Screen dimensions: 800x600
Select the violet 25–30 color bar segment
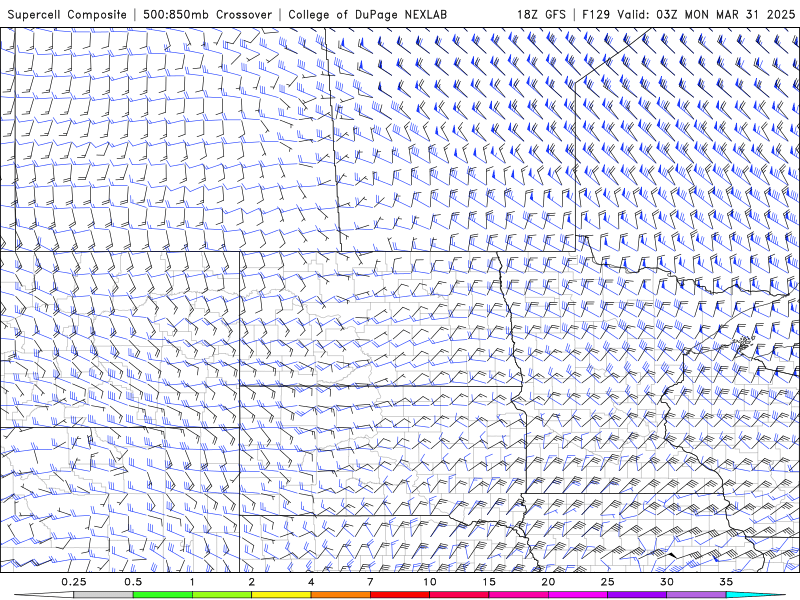coord(637,595)
